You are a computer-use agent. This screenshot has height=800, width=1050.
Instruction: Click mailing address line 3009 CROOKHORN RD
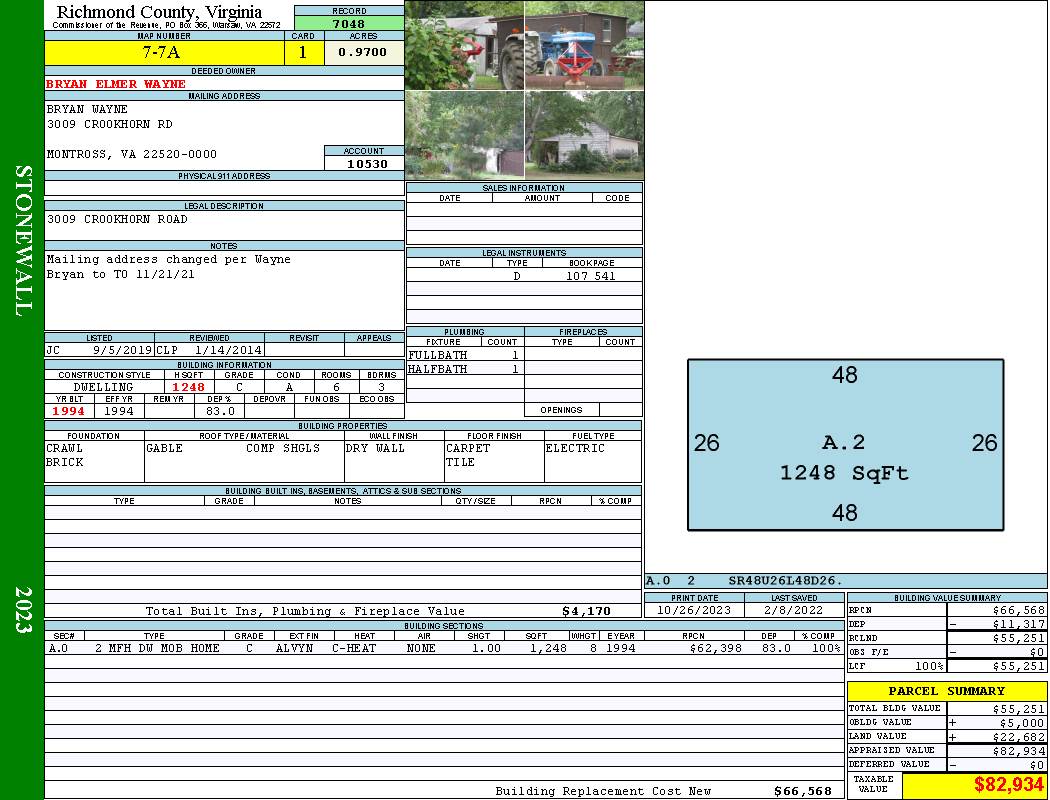pyautogui.click(x=109, y=124)
